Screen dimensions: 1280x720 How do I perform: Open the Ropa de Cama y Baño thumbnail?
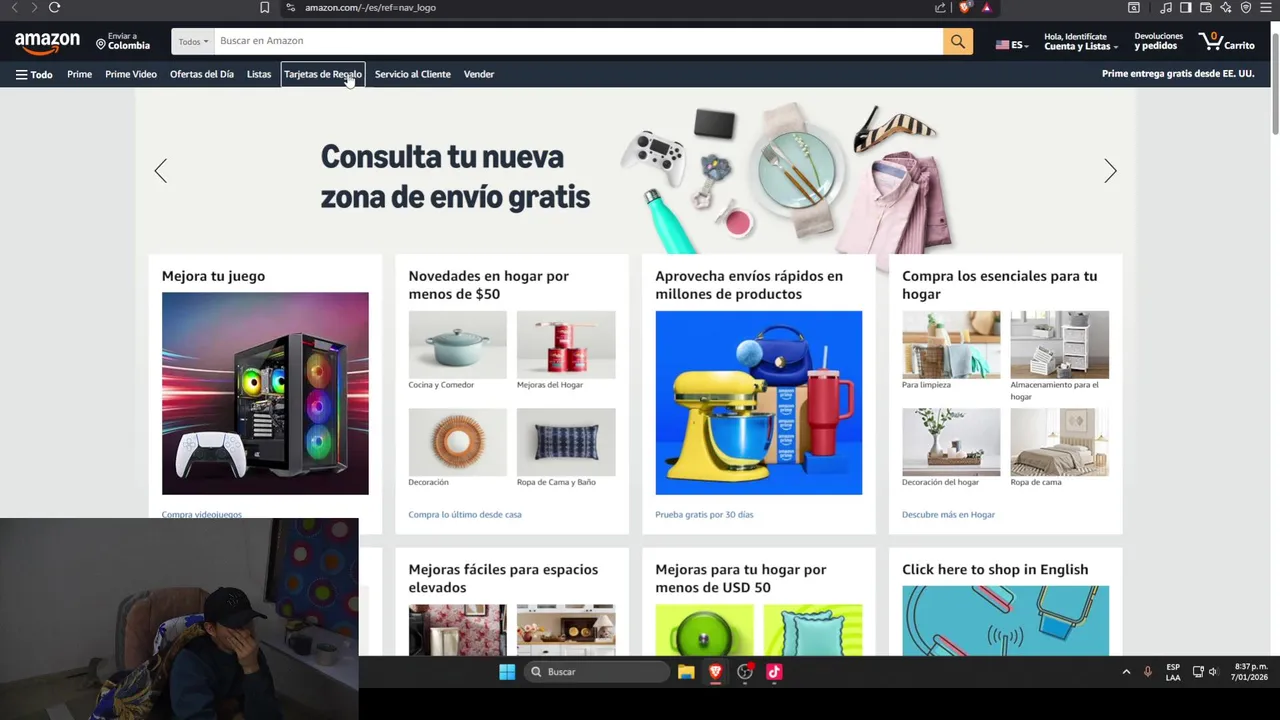coord(566,442)
